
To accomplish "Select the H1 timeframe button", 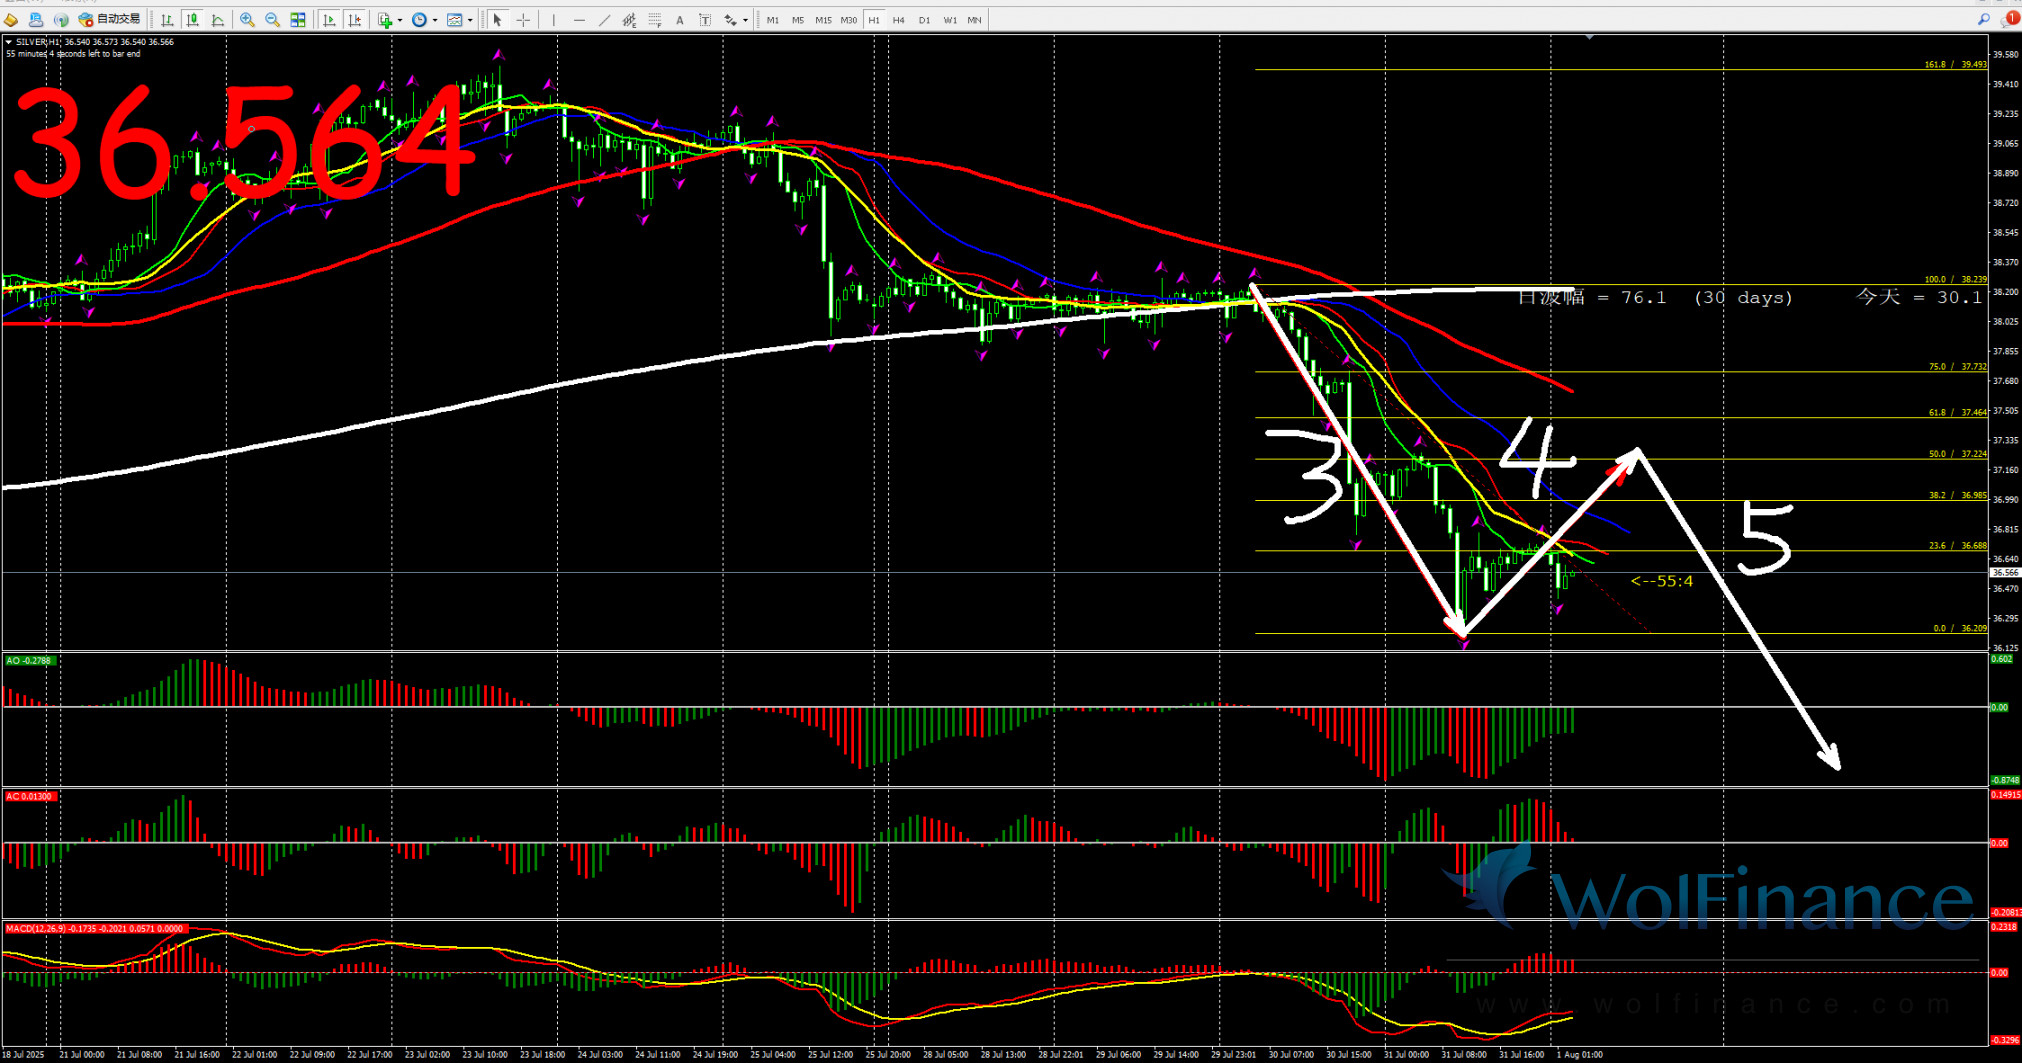I will click(874, 20).
